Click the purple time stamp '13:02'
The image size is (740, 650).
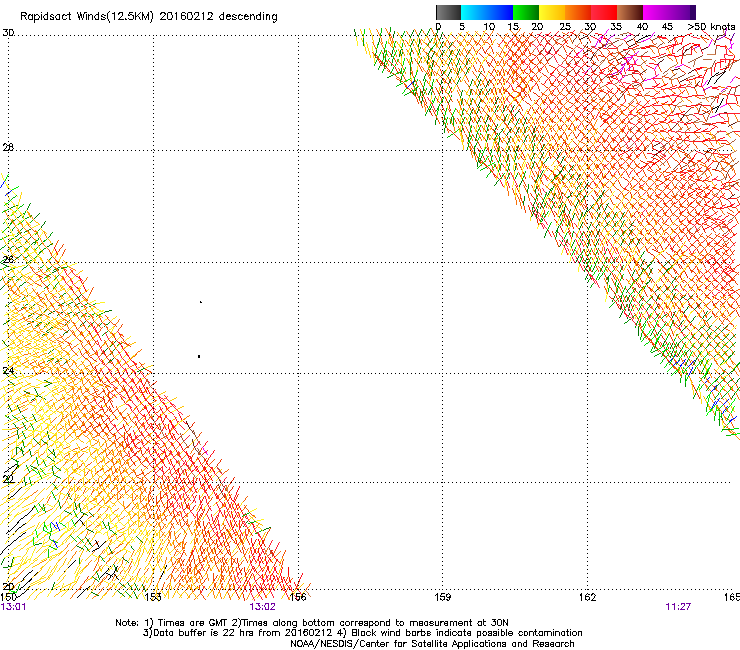point(262,607)
